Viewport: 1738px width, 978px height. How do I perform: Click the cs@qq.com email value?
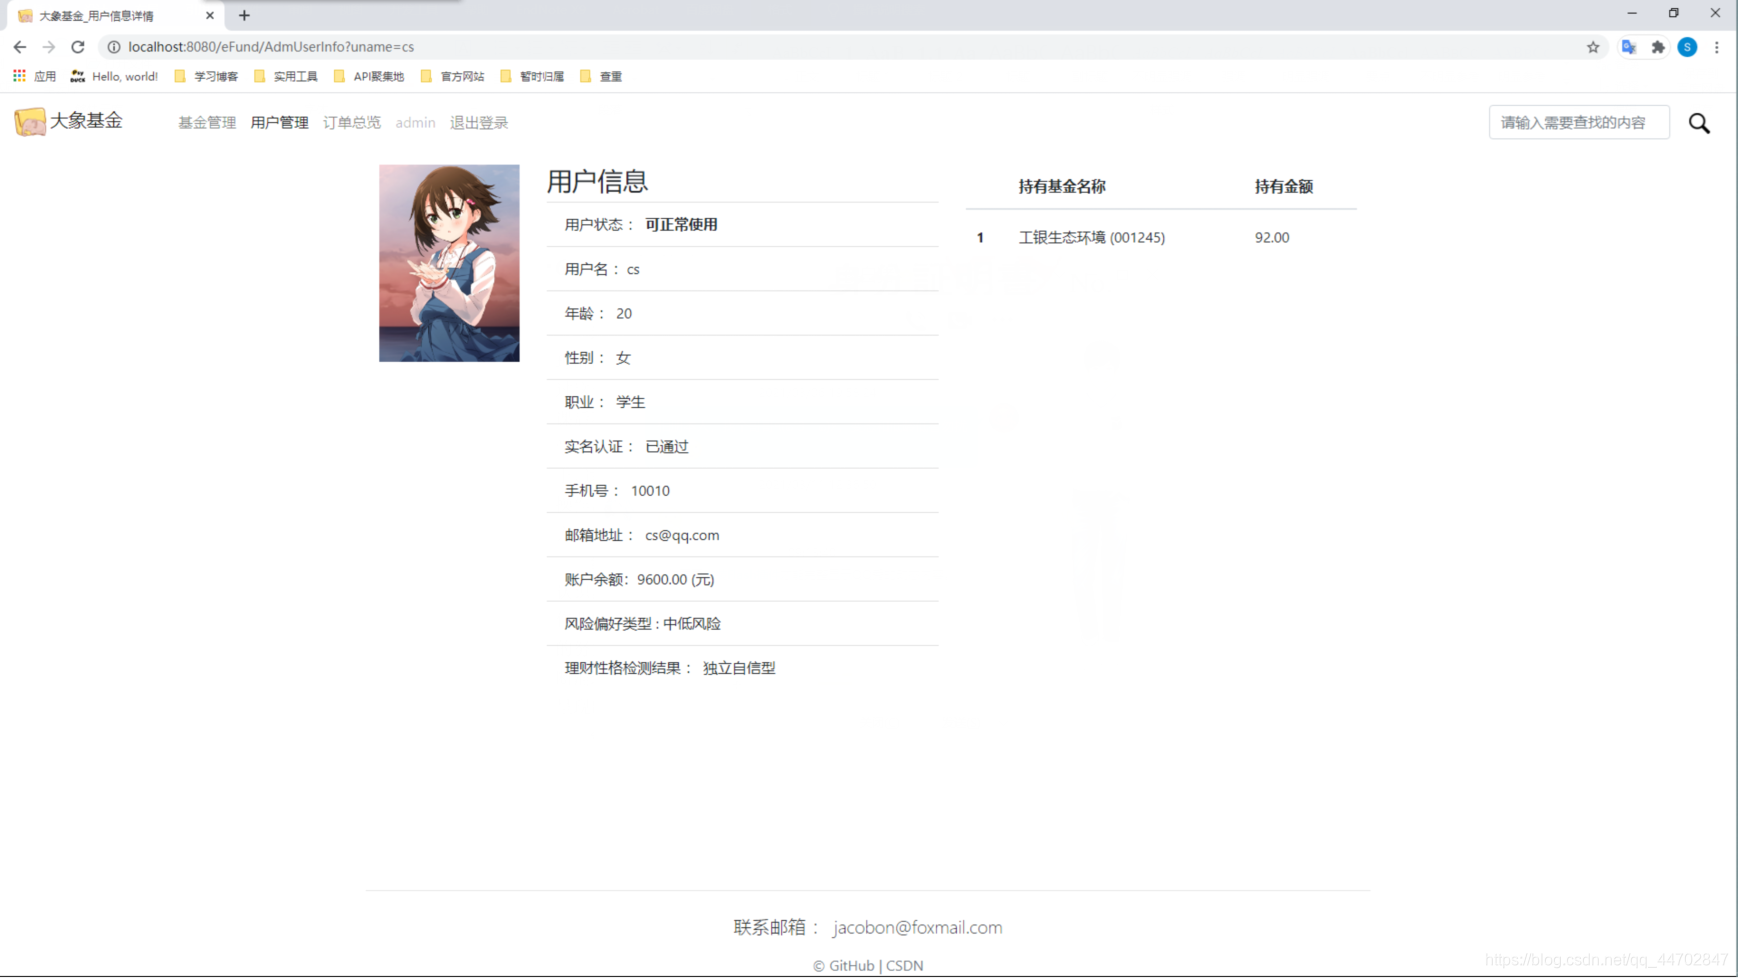pos(682,535)
